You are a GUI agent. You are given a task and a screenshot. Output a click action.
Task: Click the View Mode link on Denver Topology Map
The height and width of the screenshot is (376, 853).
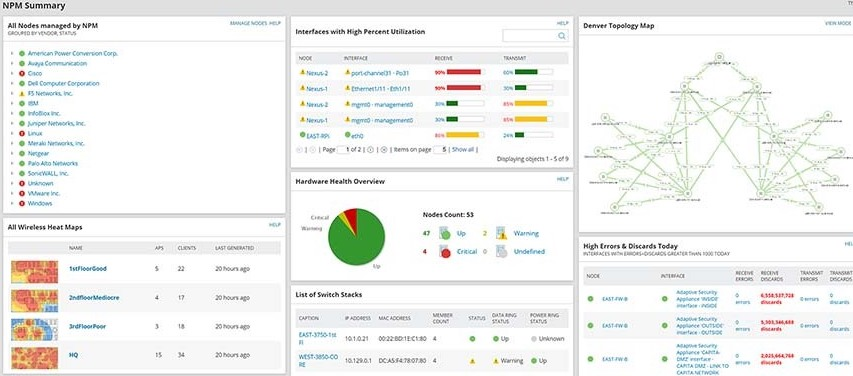coord(838,23)
